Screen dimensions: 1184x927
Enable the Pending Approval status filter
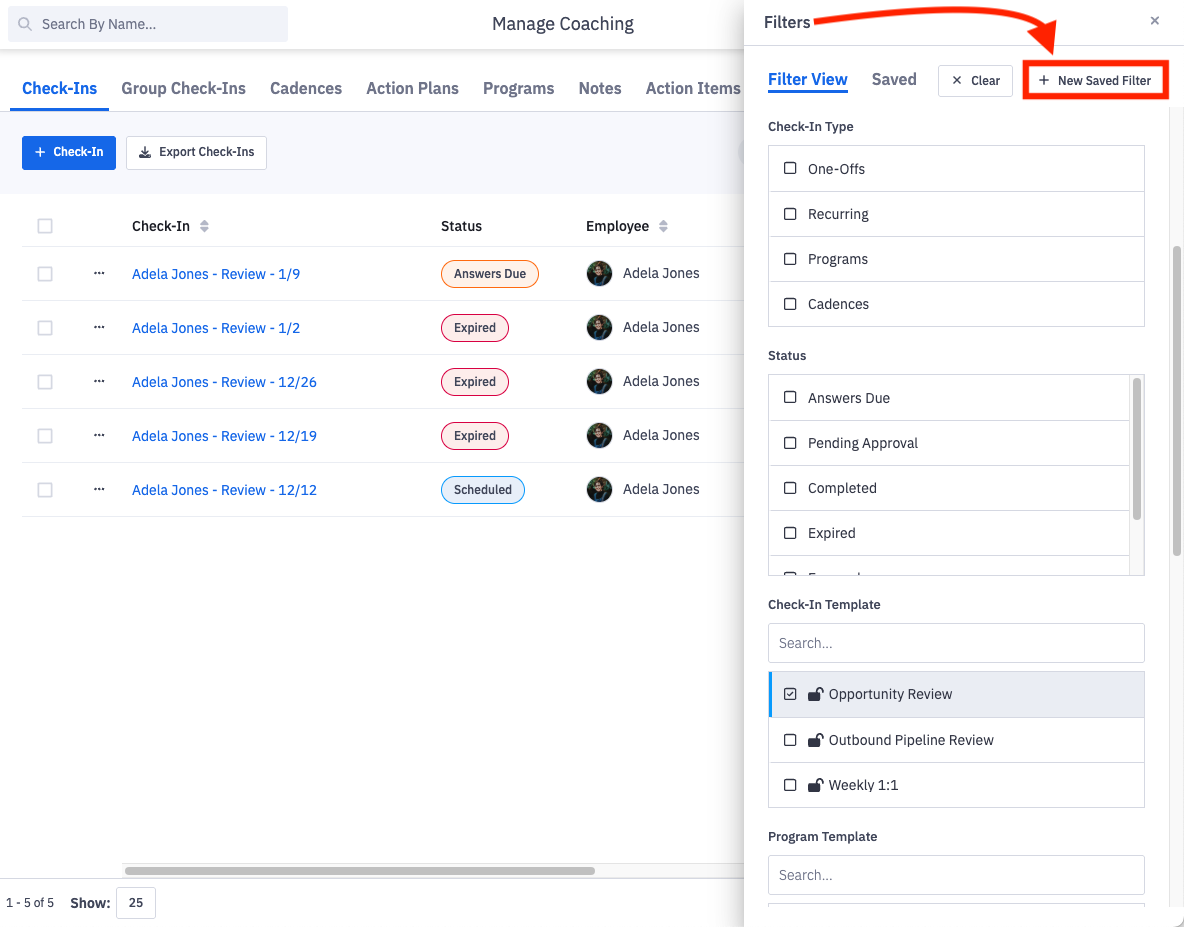(x=790, y=442)
